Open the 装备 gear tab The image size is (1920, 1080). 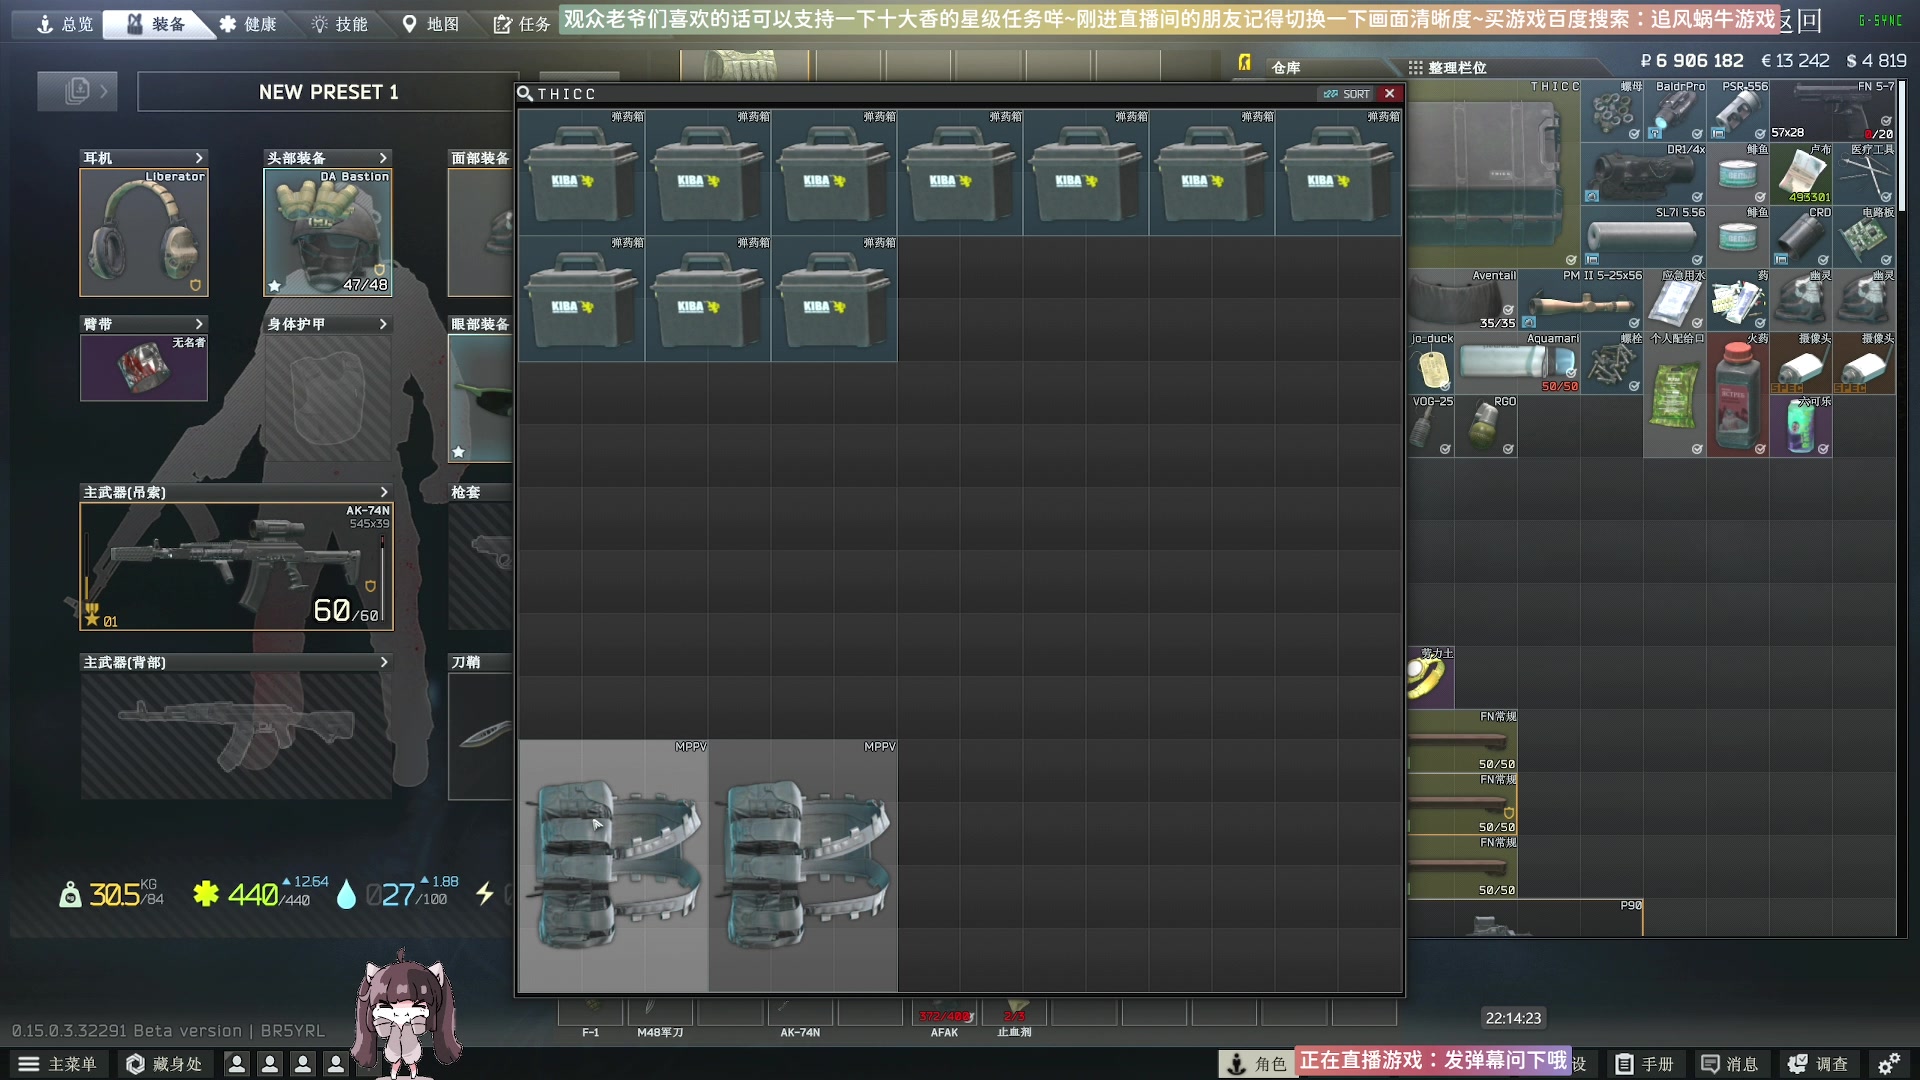157,24
